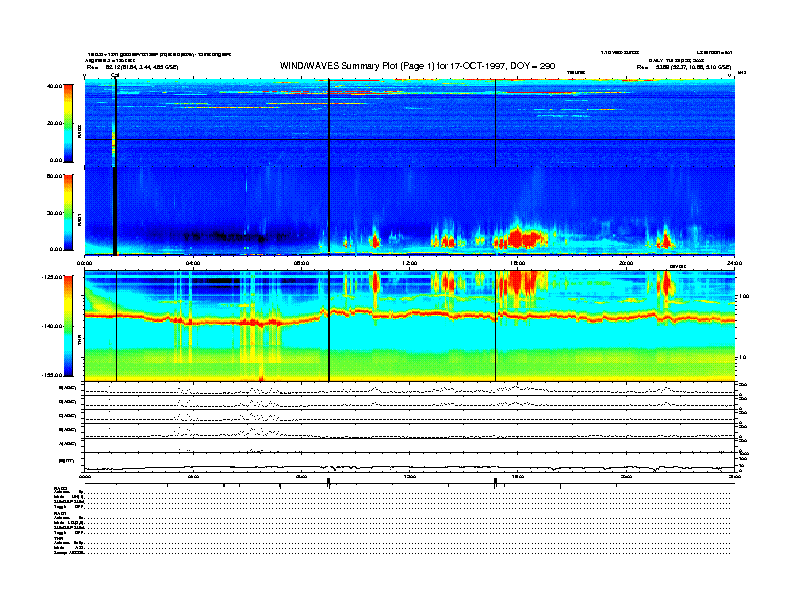792x612 pixels.
Task: Click the "-125.00" color scale value
Action: 52,277
